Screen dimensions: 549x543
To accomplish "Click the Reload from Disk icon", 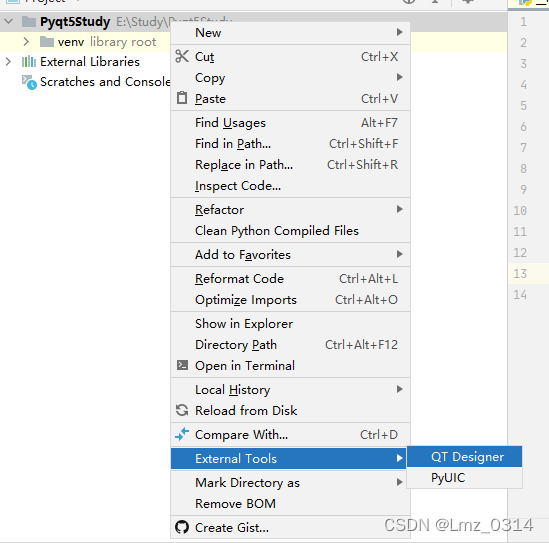I will pos(182,410).
